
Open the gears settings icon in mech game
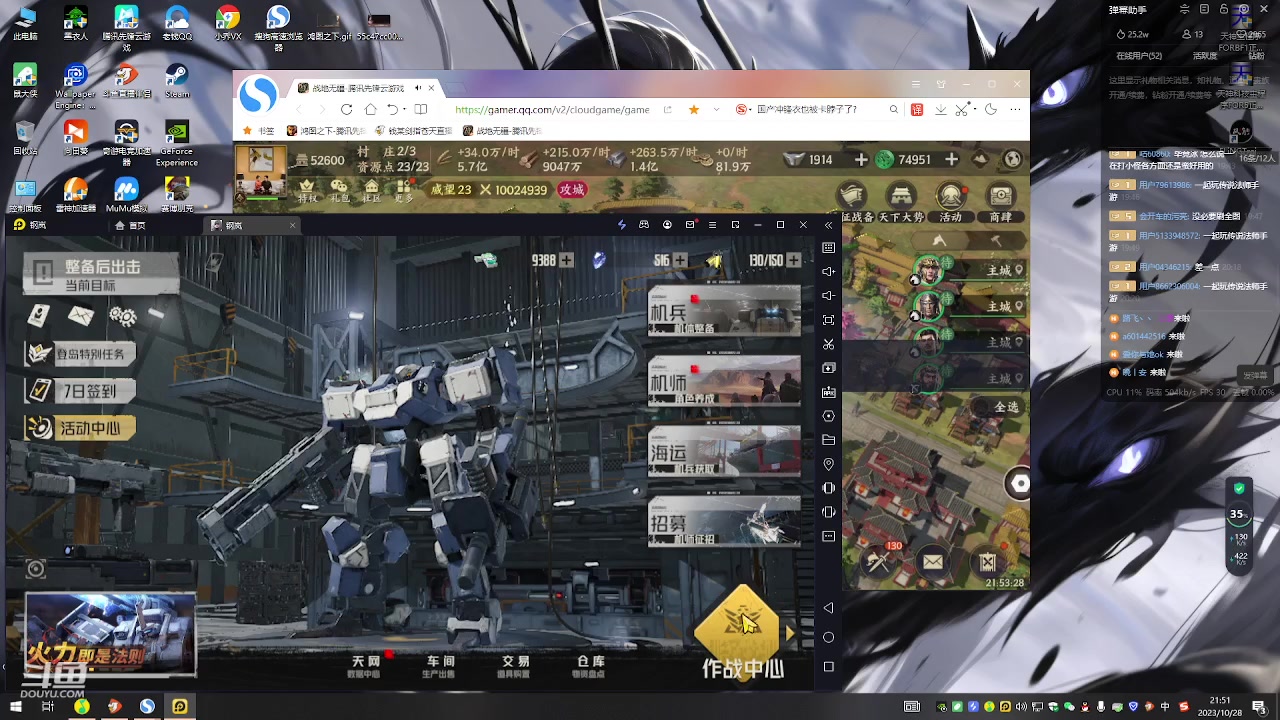123,317
